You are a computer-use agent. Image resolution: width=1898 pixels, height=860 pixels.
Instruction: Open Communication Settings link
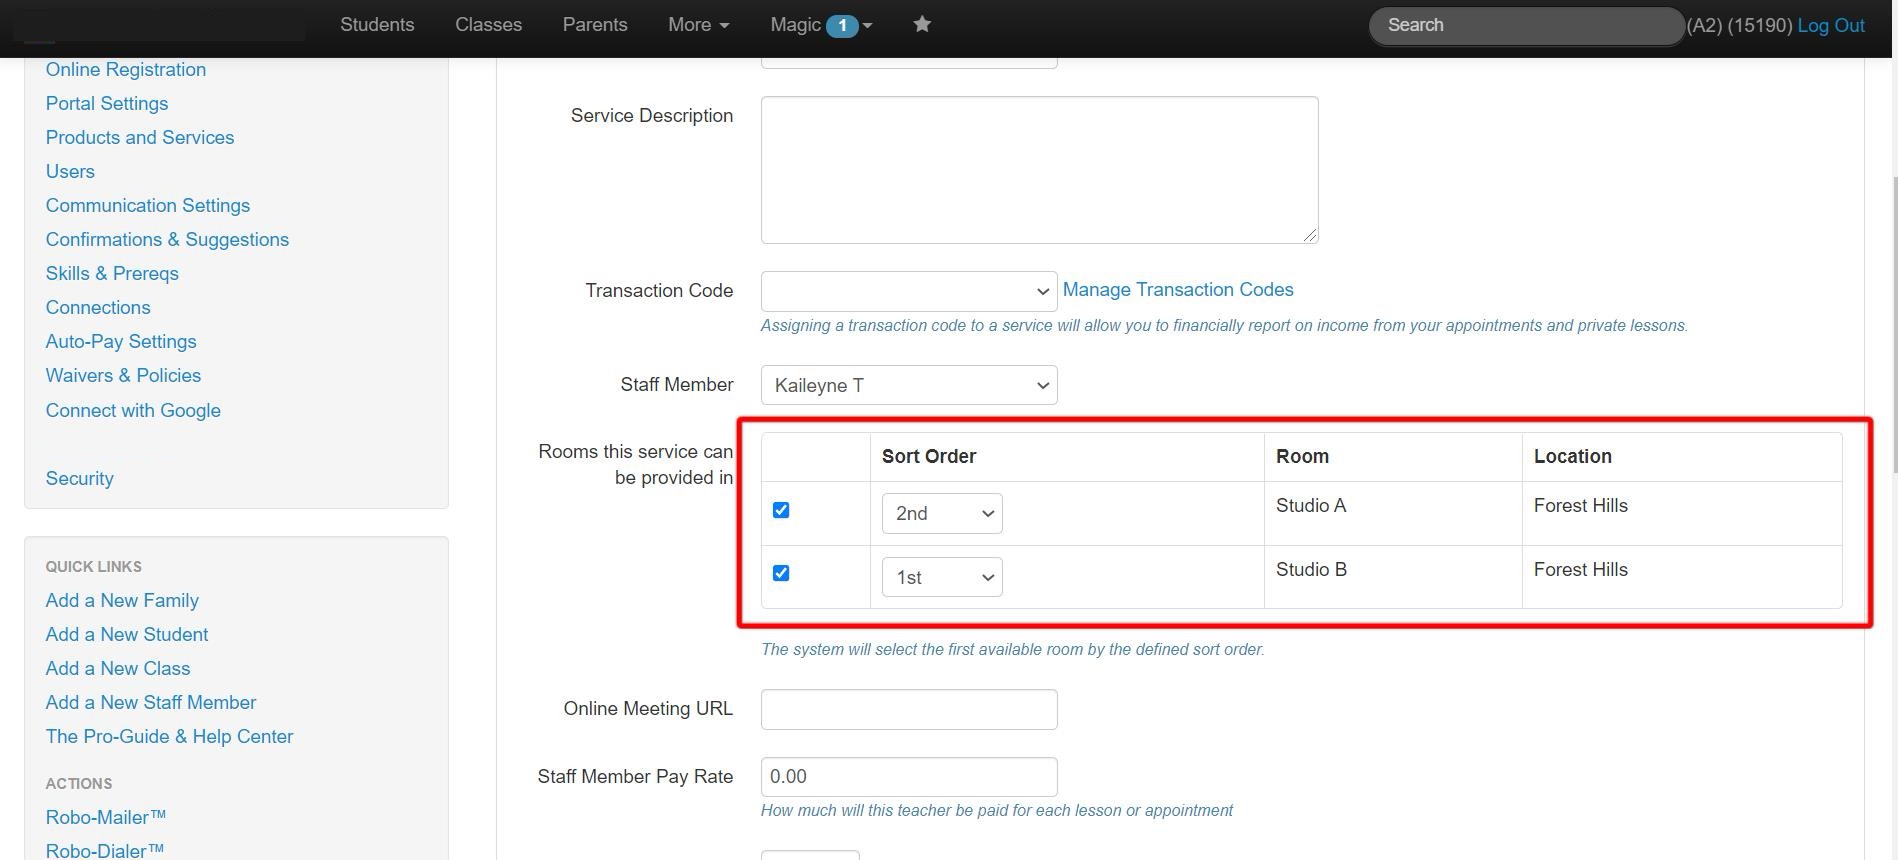(x=148, y=205)
